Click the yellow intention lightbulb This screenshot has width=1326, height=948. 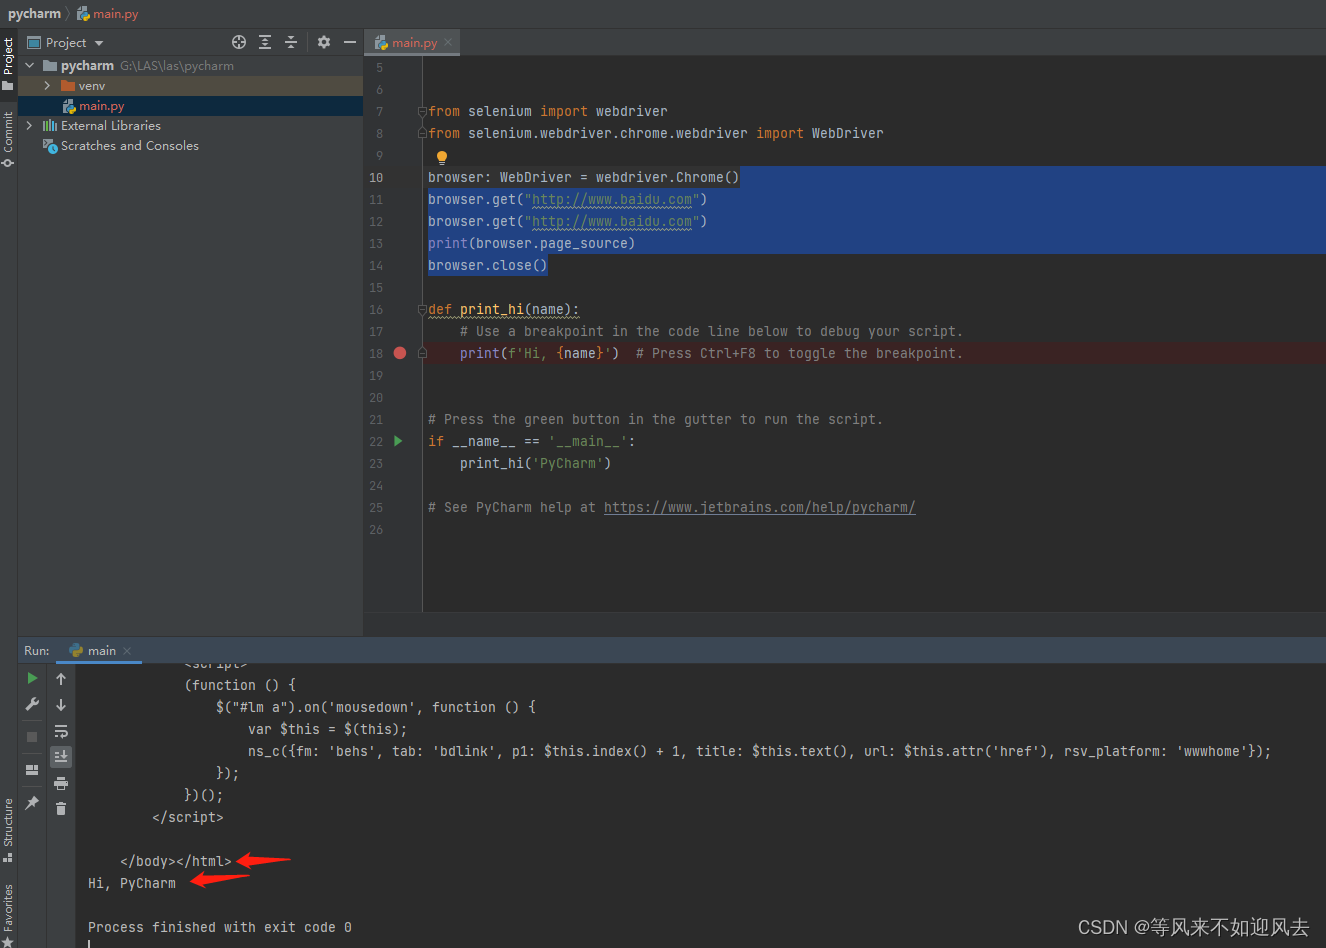pos(442,157)
